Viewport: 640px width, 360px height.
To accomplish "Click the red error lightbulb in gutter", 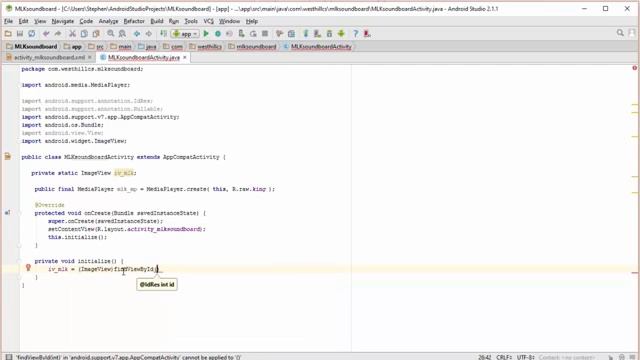I will [28, 268].
